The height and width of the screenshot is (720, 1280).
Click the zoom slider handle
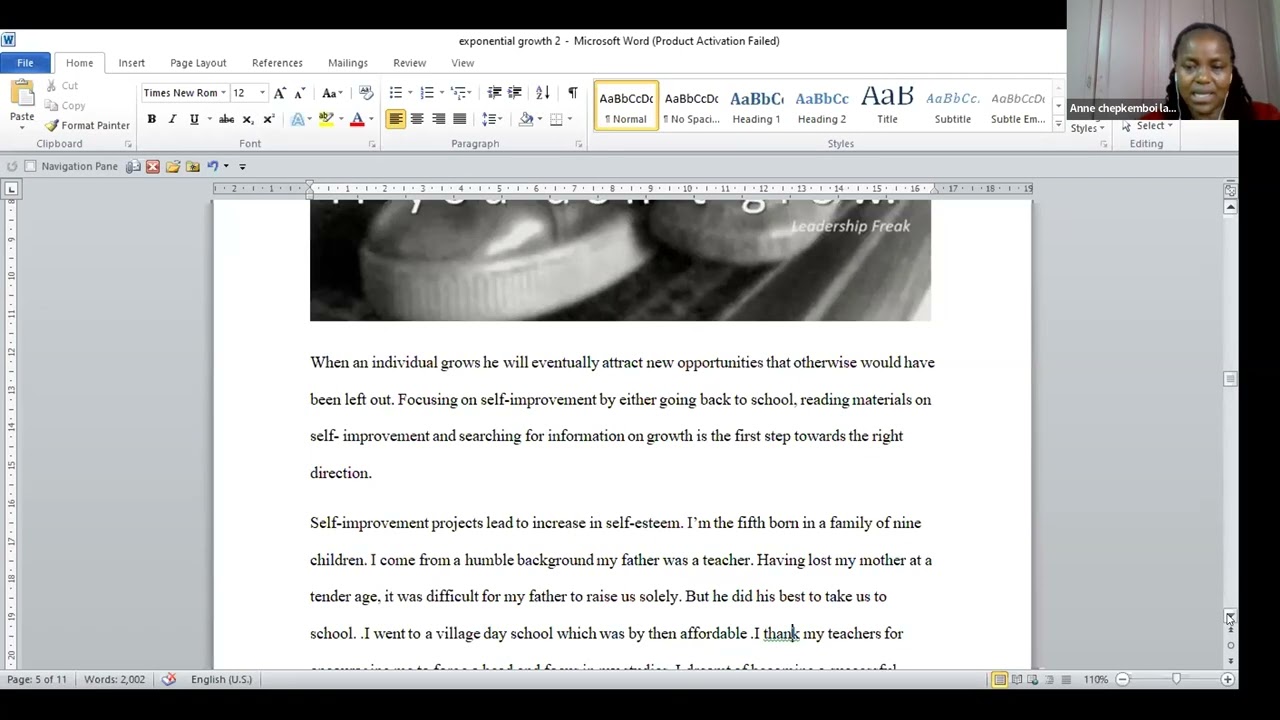(1176, 680)
